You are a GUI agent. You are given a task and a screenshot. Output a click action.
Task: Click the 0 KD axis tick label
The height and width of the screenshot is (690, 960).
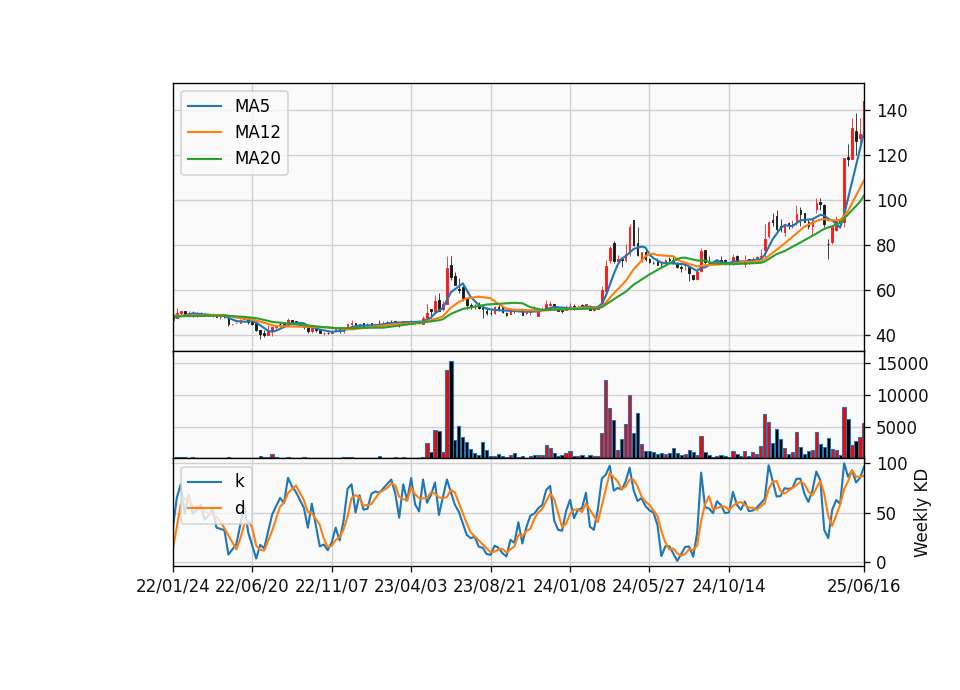click(x=882, y=563)
